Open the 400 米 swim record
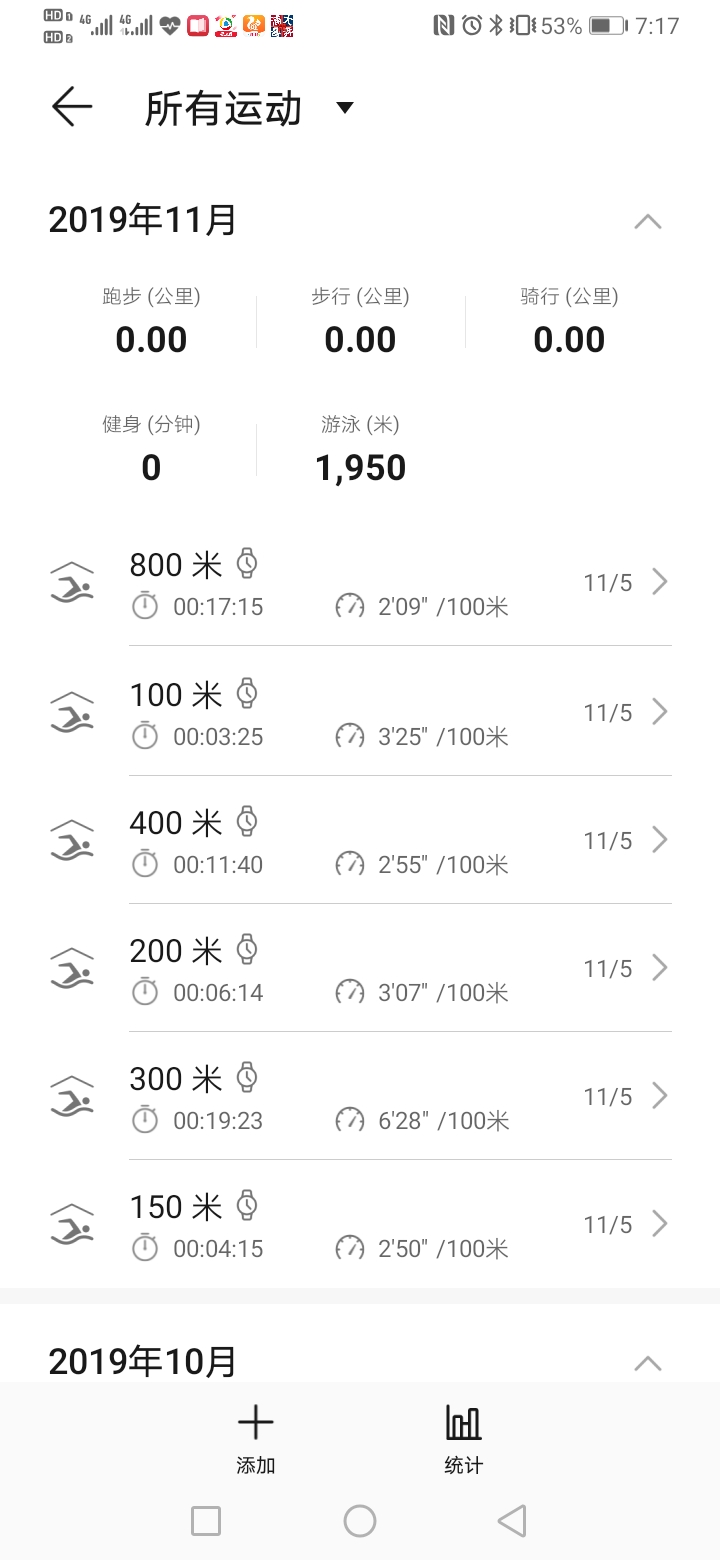The image size is (720, 1560). (x=360, y=840)
